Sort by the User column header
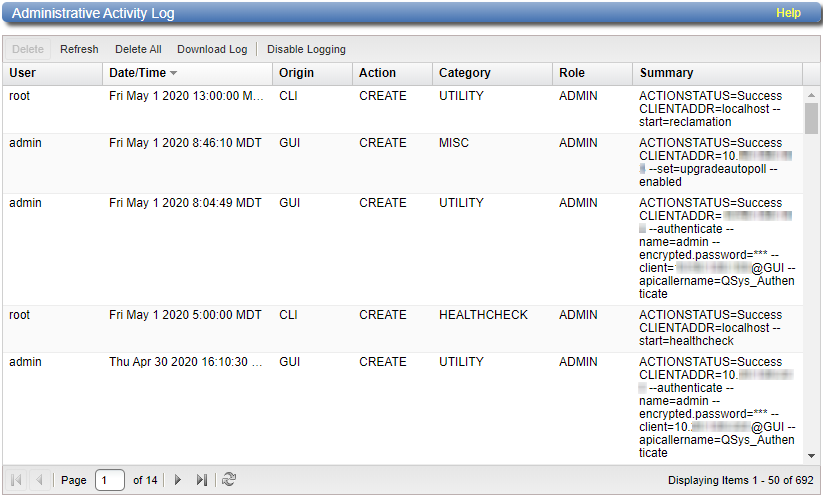 point(23,73)
